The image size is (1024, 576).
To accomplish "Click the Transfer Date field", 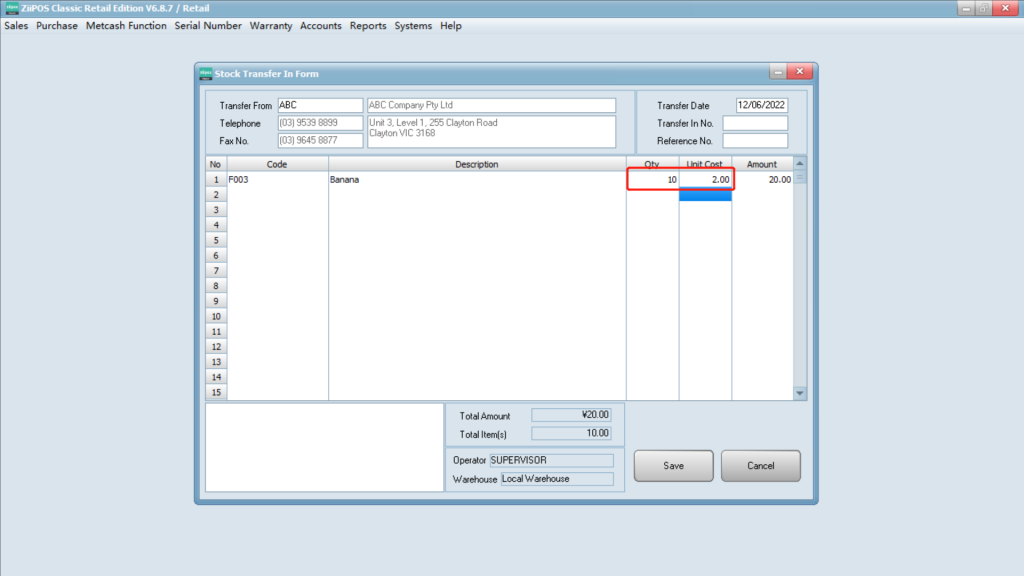I will (762, 105).
